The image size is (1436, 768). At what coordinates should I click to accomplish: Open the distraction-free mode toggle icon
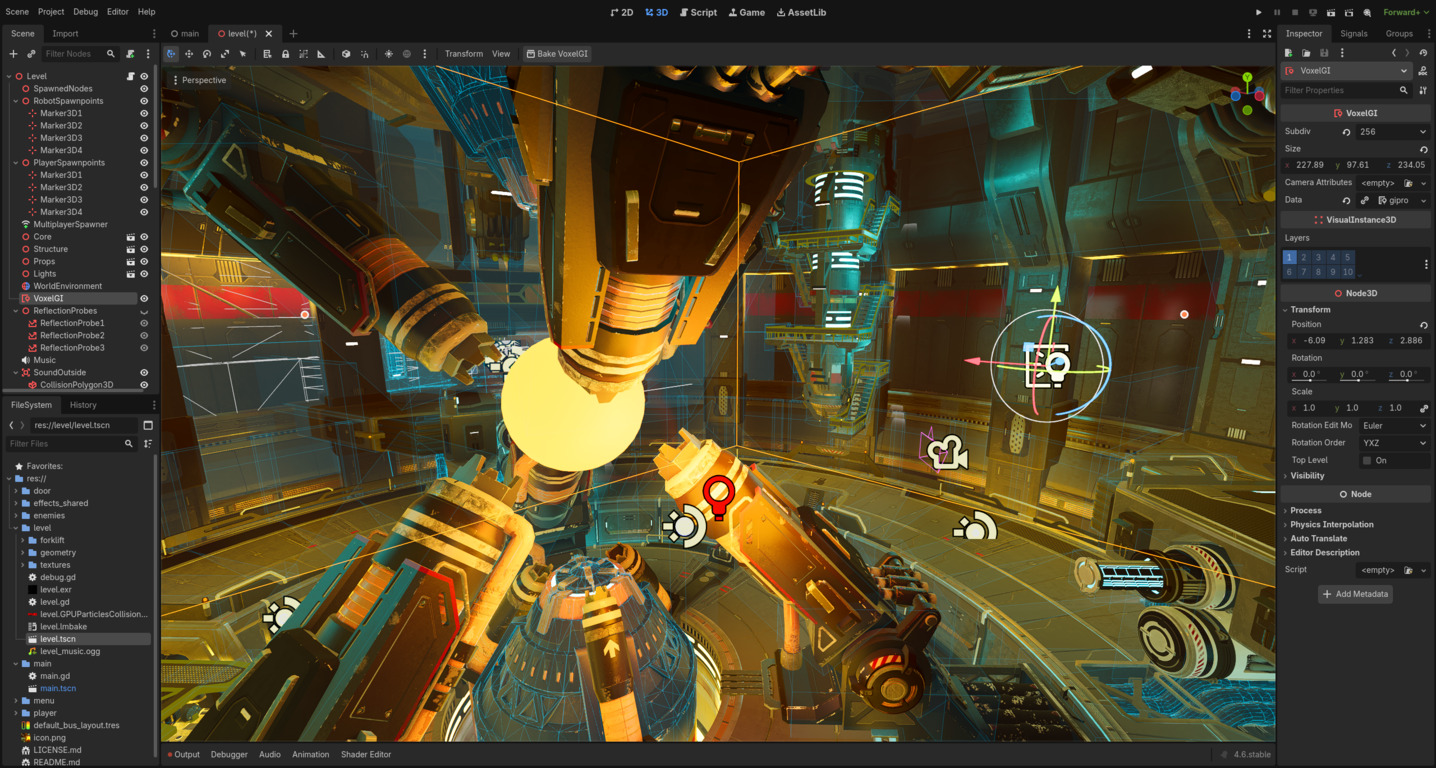(x=1267, y=33)
